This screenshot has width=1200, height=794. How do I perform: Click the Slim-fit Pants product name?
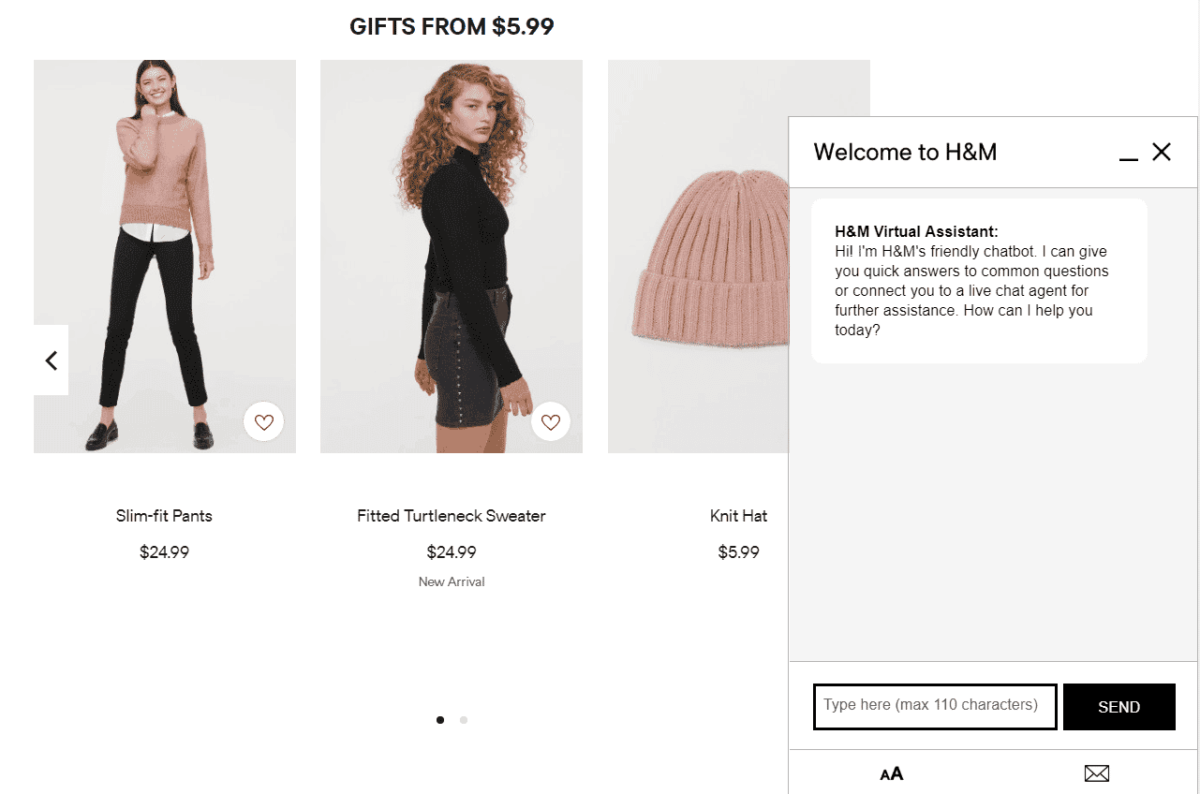pos(164,516)
